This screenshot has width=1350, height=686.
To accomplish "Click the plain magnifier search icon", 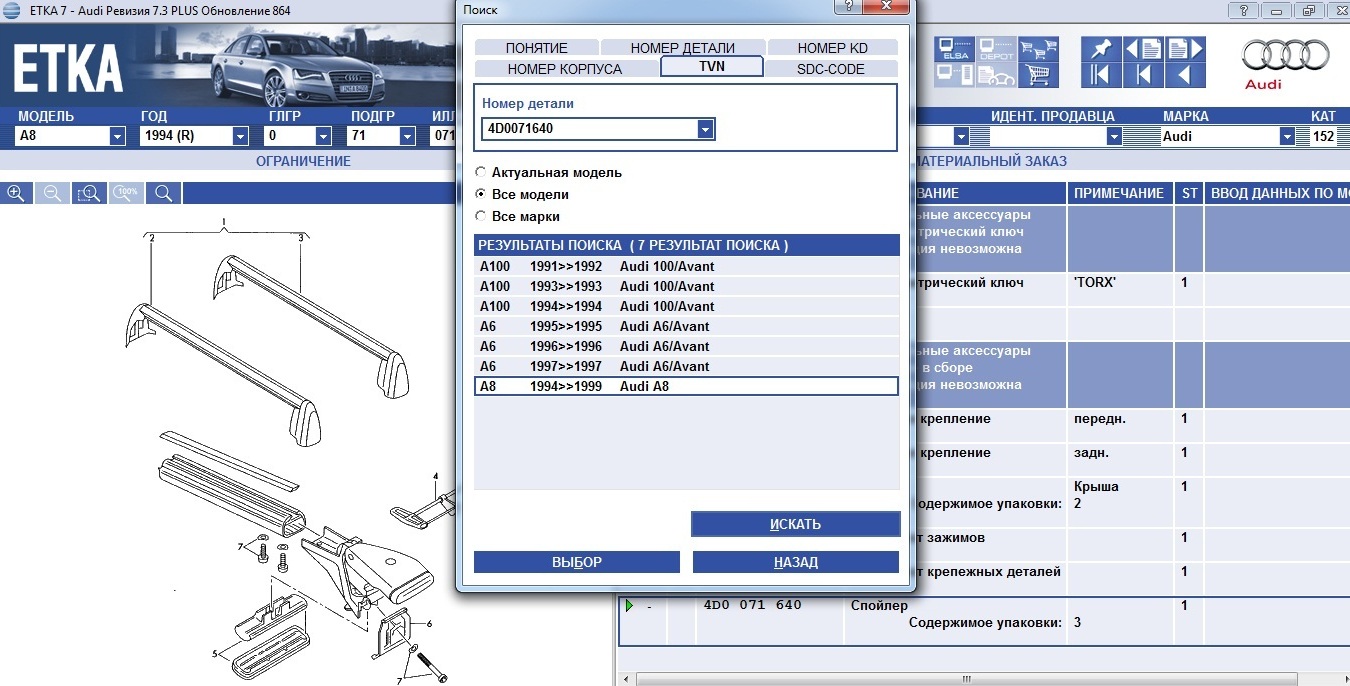I will (x=164, y=193).
